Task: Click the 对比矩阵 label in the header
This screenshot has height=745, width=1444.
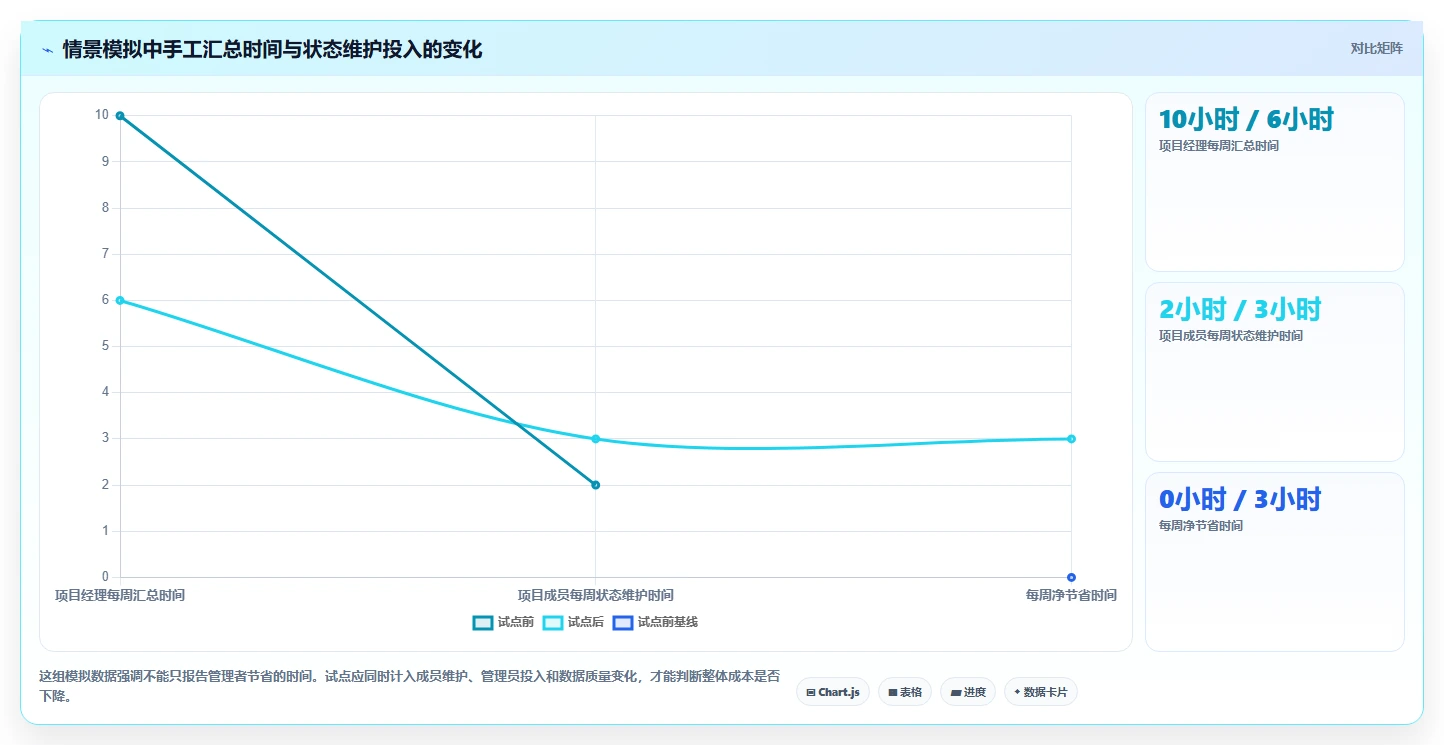Action: point(1376,49)
